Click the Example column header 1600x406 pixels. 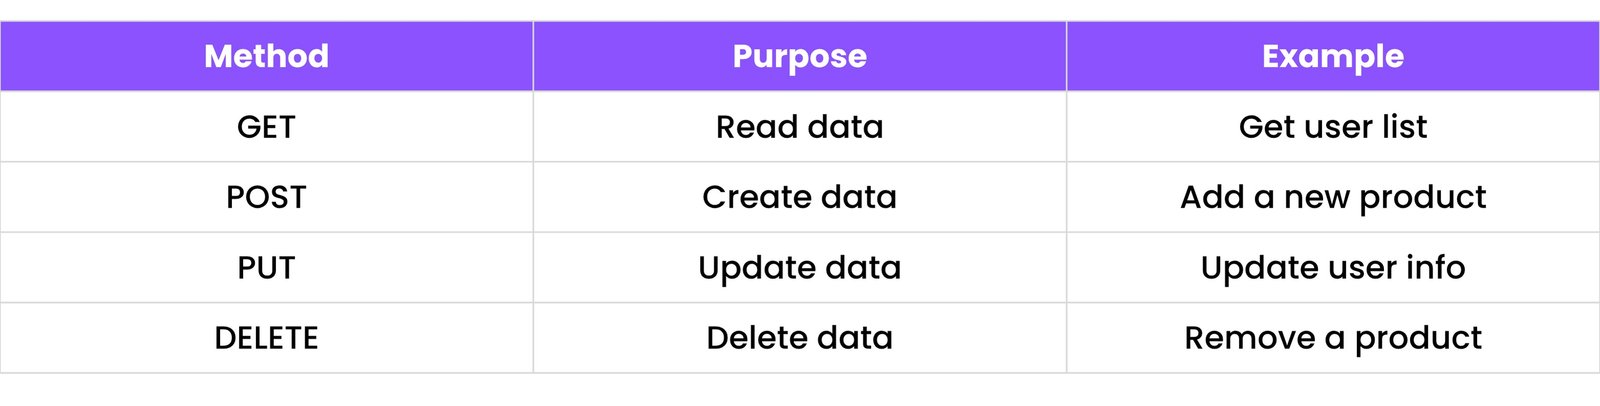pos(1332,56)
